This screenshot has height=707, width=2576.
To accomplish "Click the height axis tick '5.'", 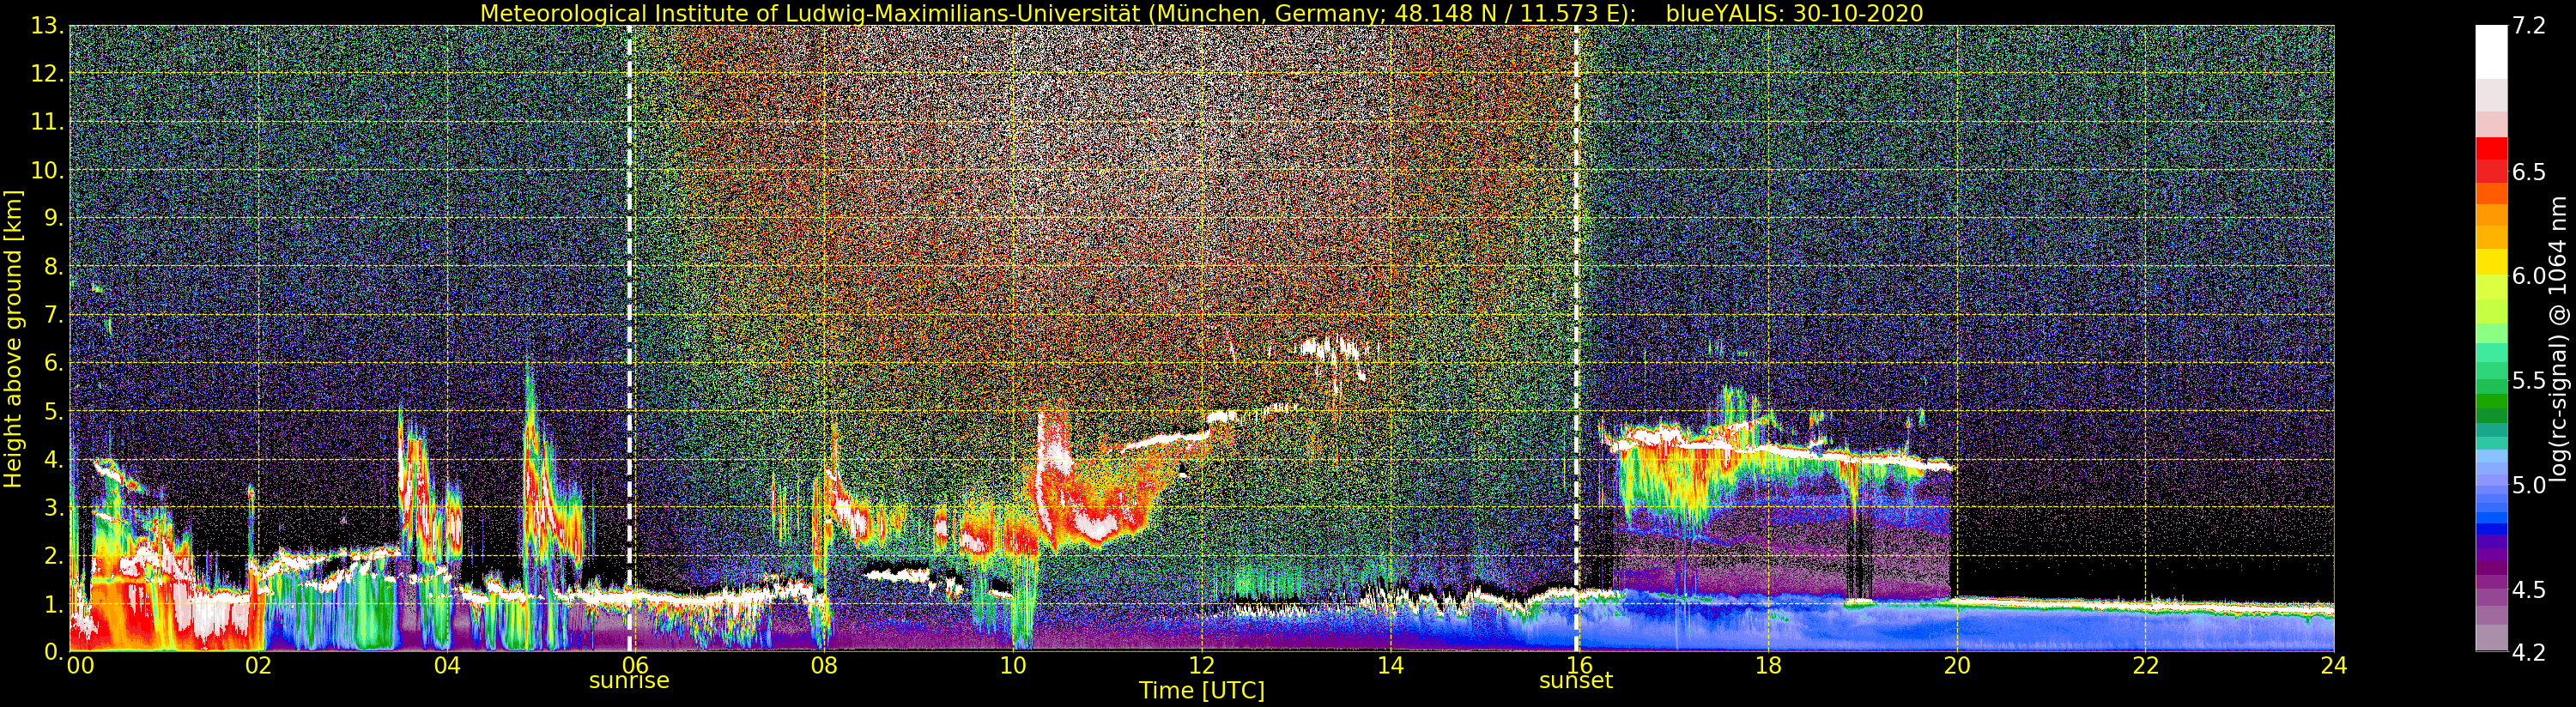I will pos(54,411).
